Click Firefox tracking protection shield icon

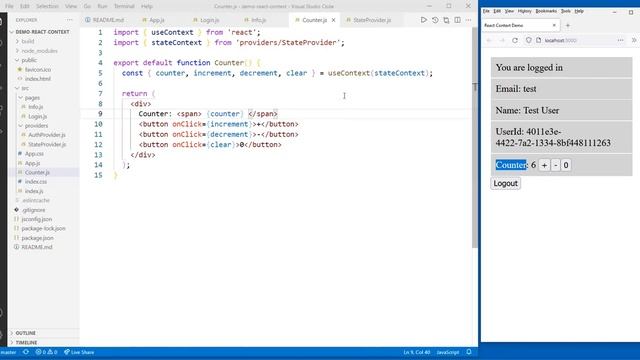click(x=529, y=40)
